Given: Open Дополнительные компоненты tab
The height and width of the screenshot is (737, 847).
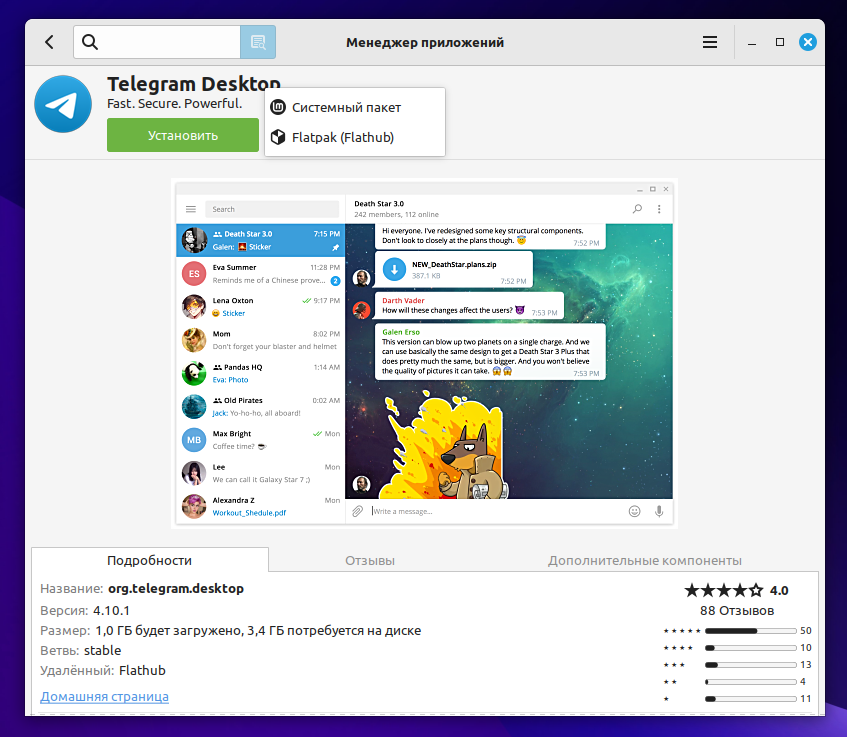Looking at the screenshot, I should tap(644, 561).
